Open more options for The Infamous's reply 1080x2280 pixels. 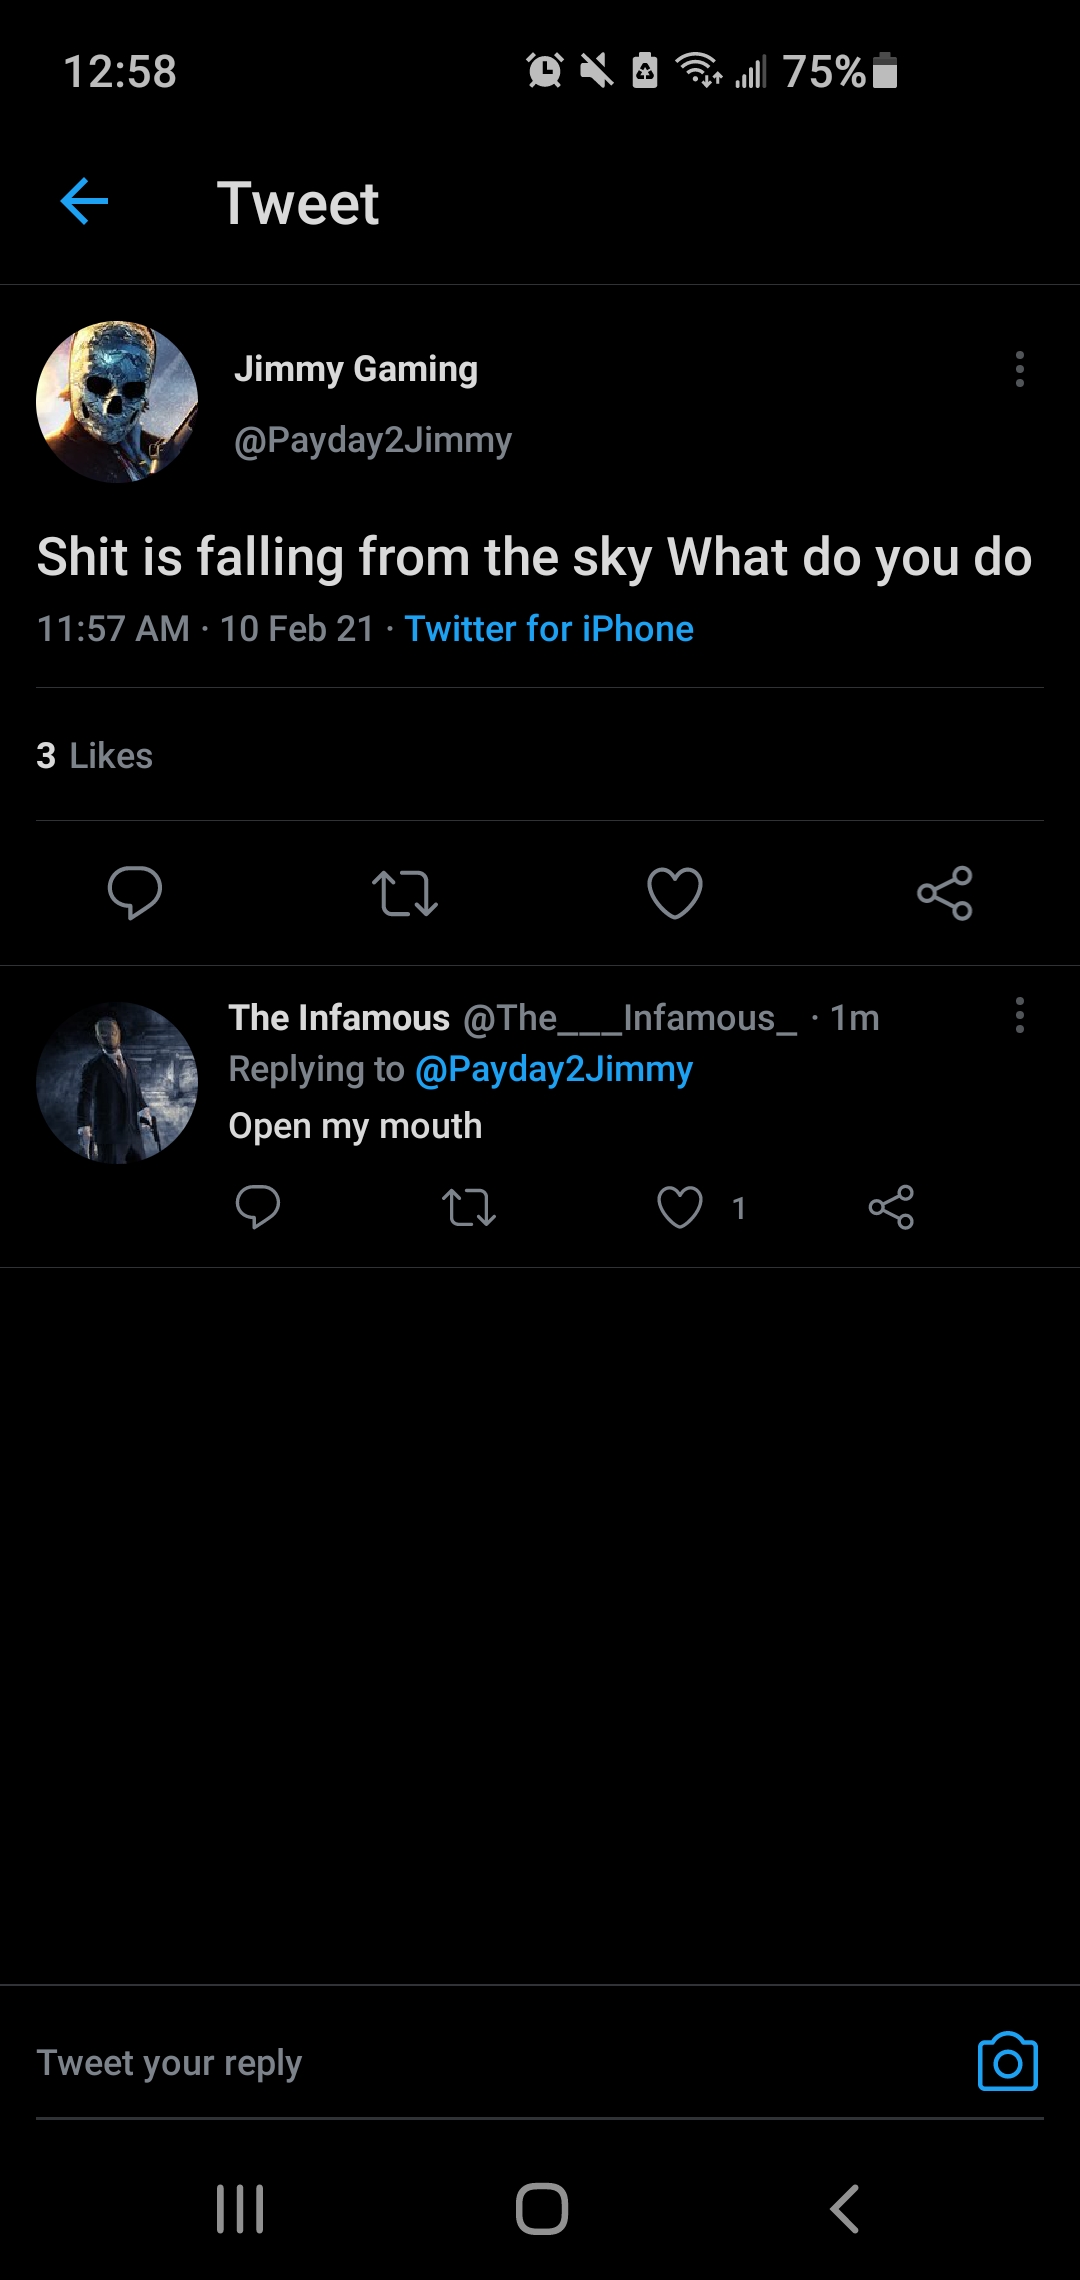tap(1019, 1015)
